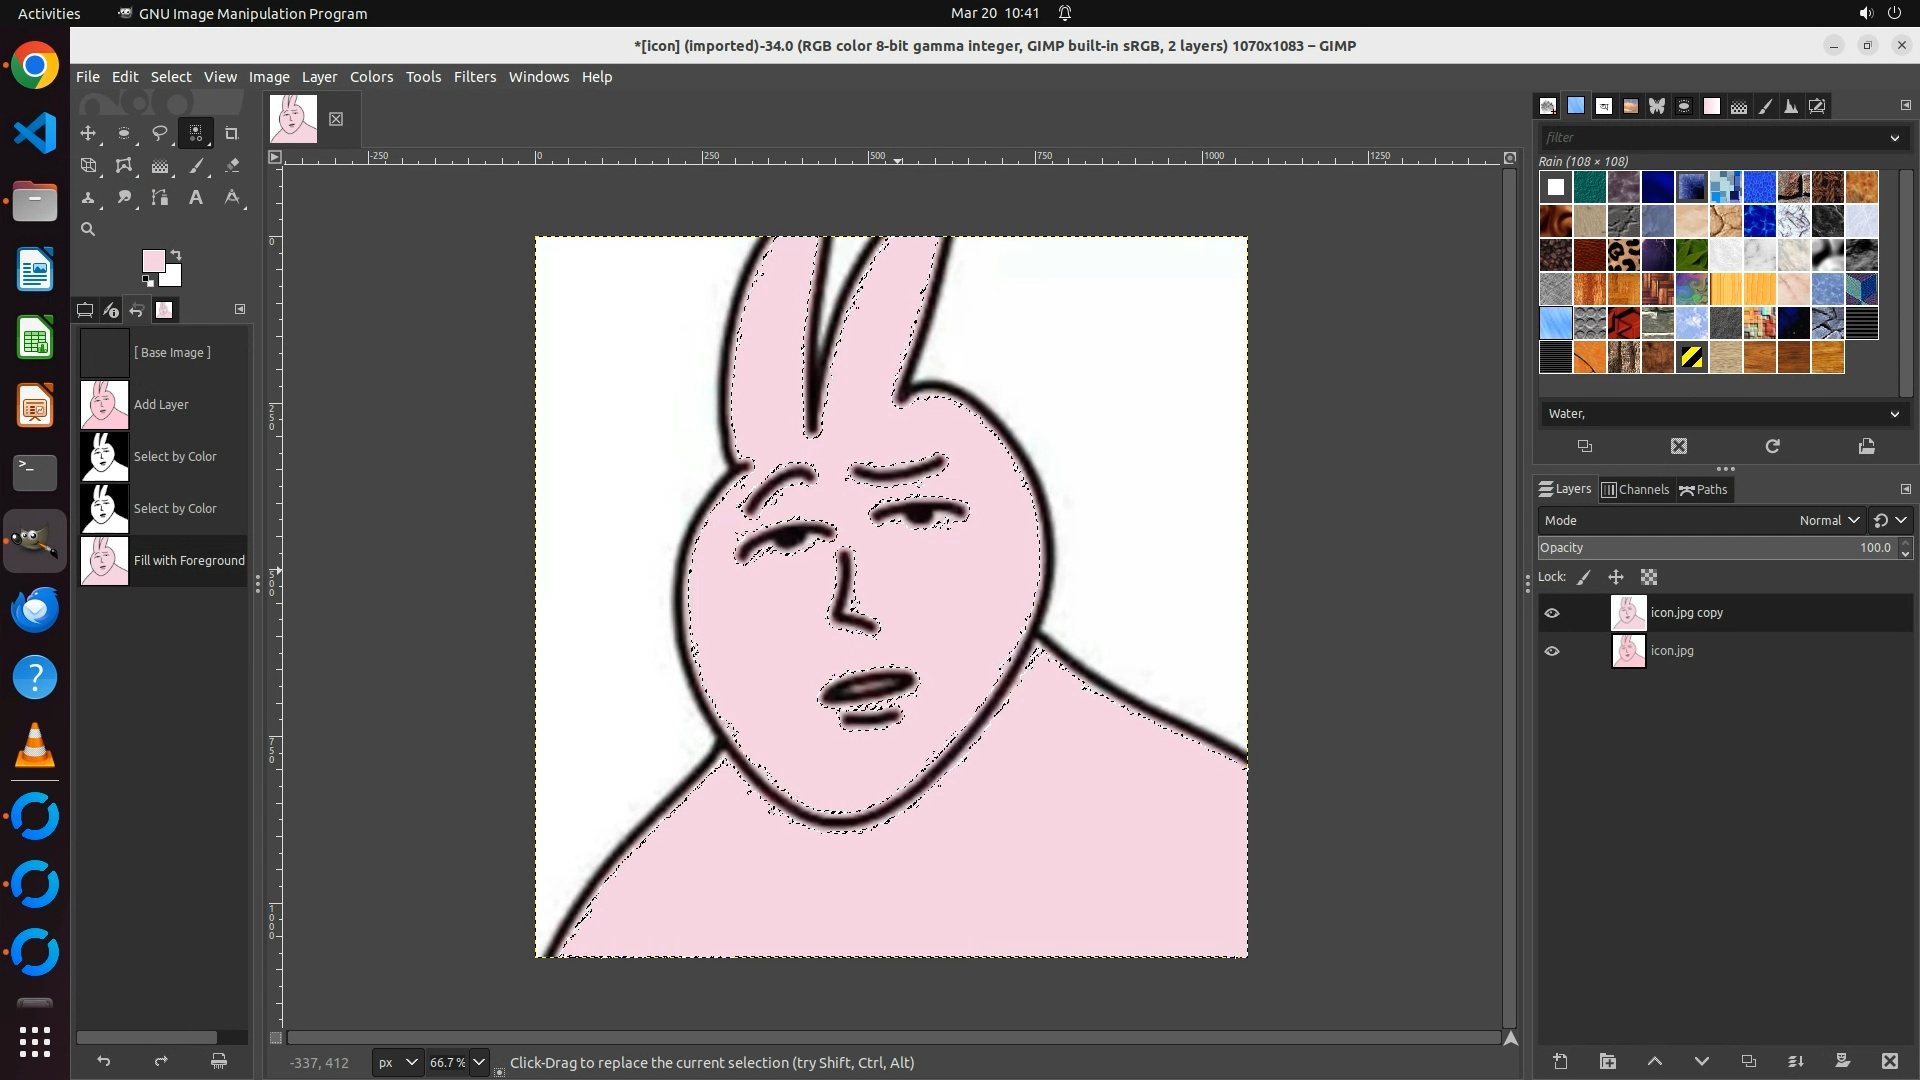Expand the zoom percentage dropdown

point(479,1062)
